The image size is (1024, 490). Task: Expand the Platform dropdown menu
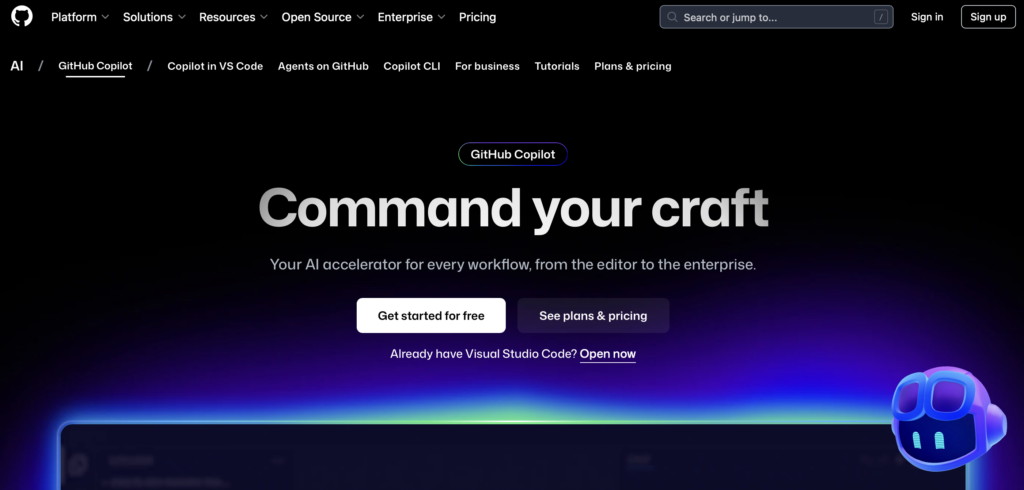[80, 17]
